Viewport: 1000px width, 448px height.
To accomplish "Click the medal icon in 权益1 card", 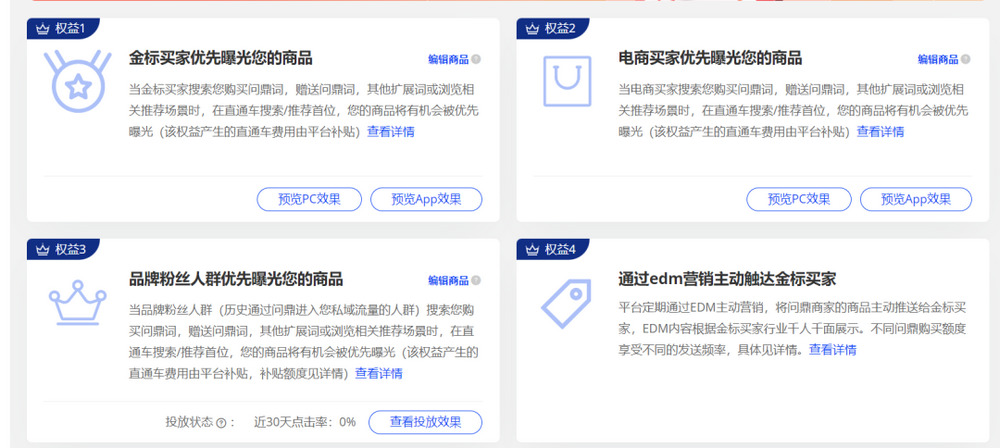I will click(x=78, y=81).
